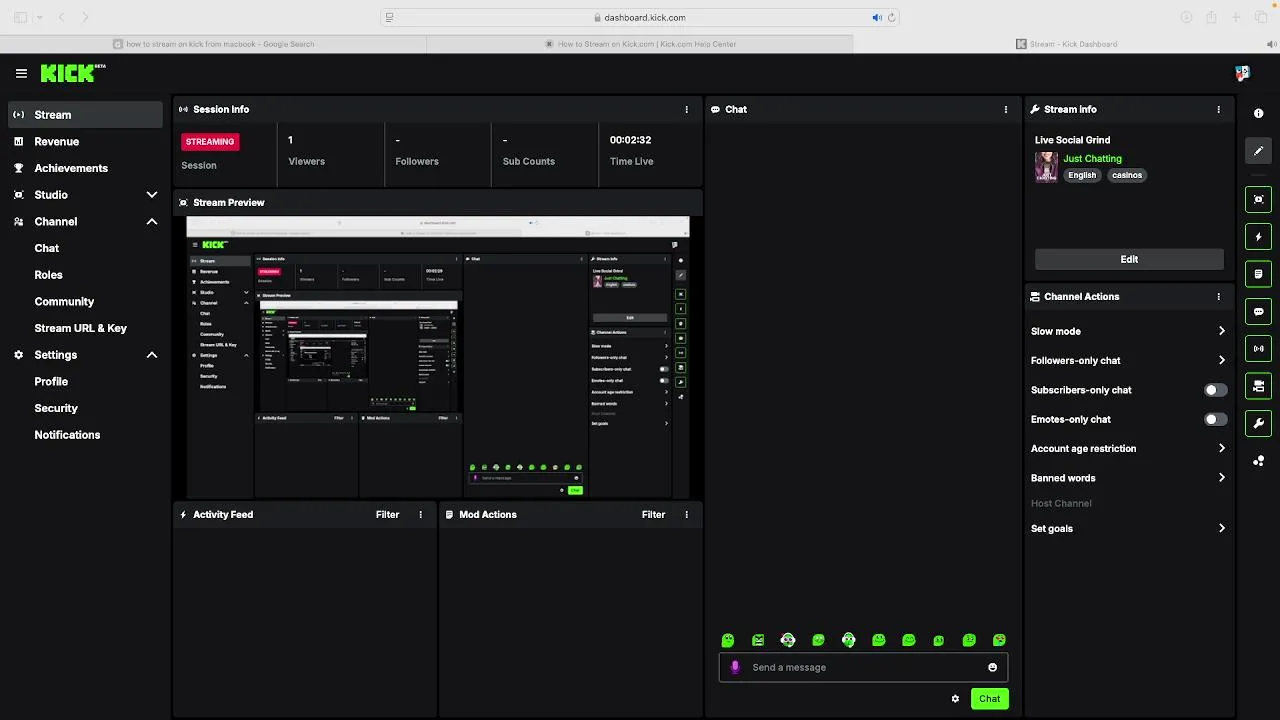Click the stream preview thumbnail
Screen dimensions: 1280x720
point(438,357)
